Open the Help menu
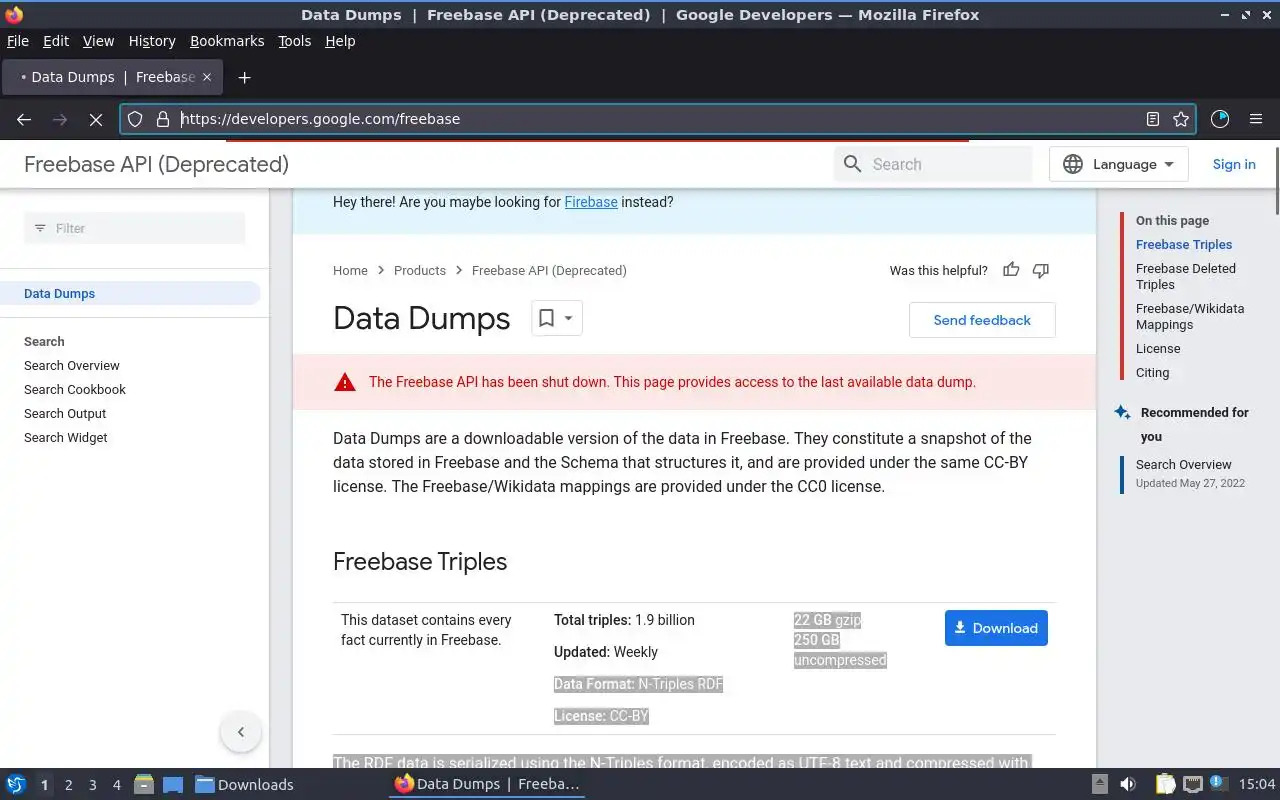Image resolution: width=1280 pixels, height=800 pixels. [340, 41]
